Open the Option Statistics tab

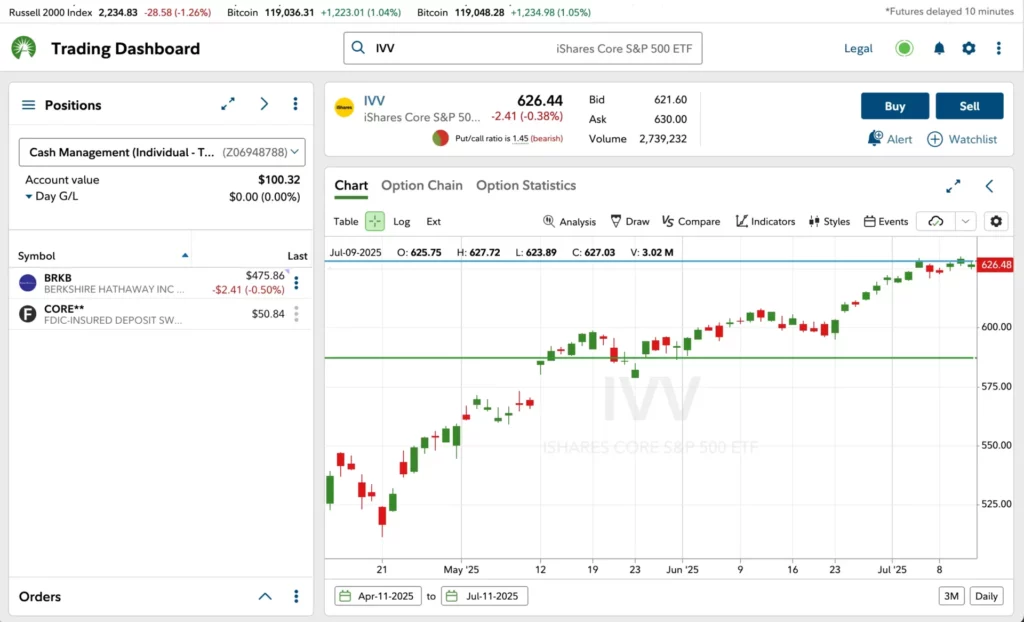point(526,185)
